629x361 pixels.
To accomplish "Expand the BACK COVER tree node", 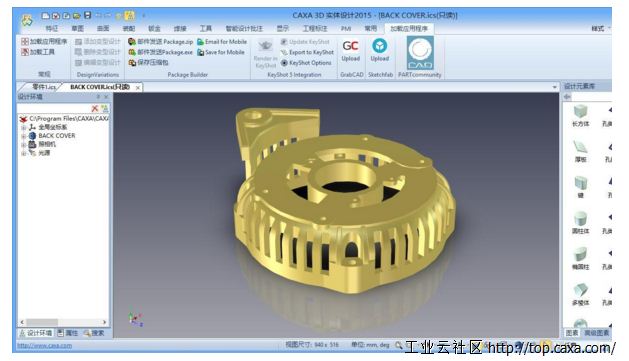I will [23, 136].
